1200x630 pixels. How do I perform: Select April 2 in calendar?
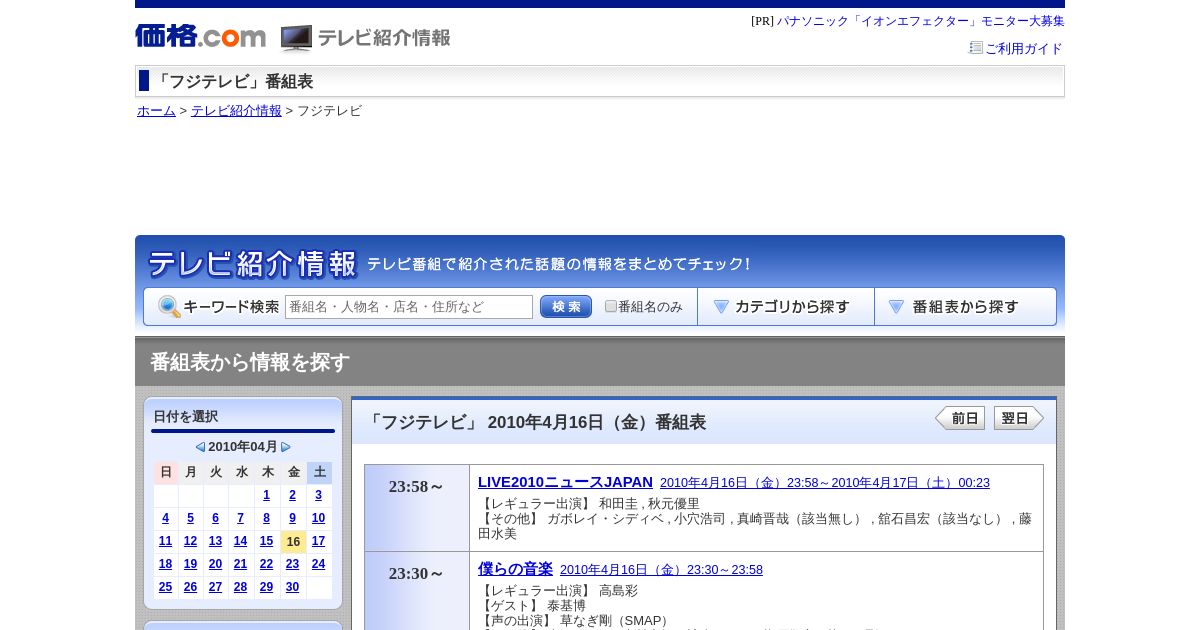coord(293,495)
